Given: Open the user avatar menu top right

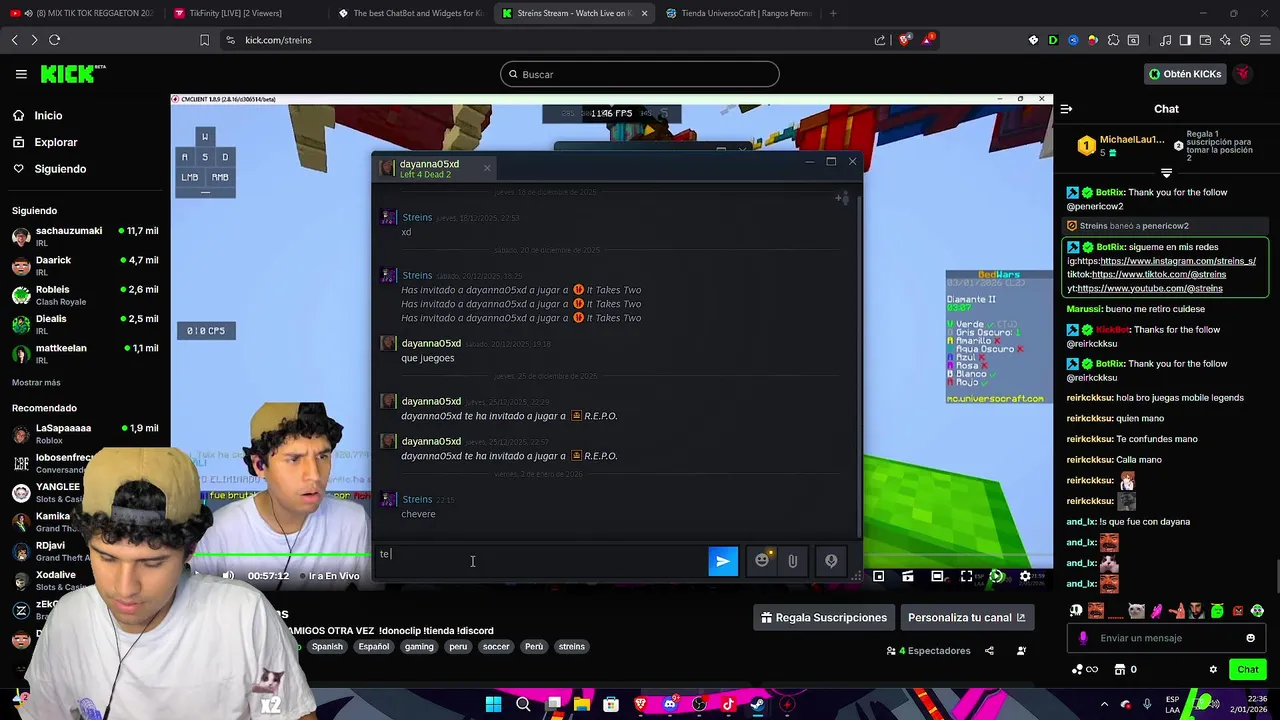Looking at the screenshot, I should pos(1243,74).
